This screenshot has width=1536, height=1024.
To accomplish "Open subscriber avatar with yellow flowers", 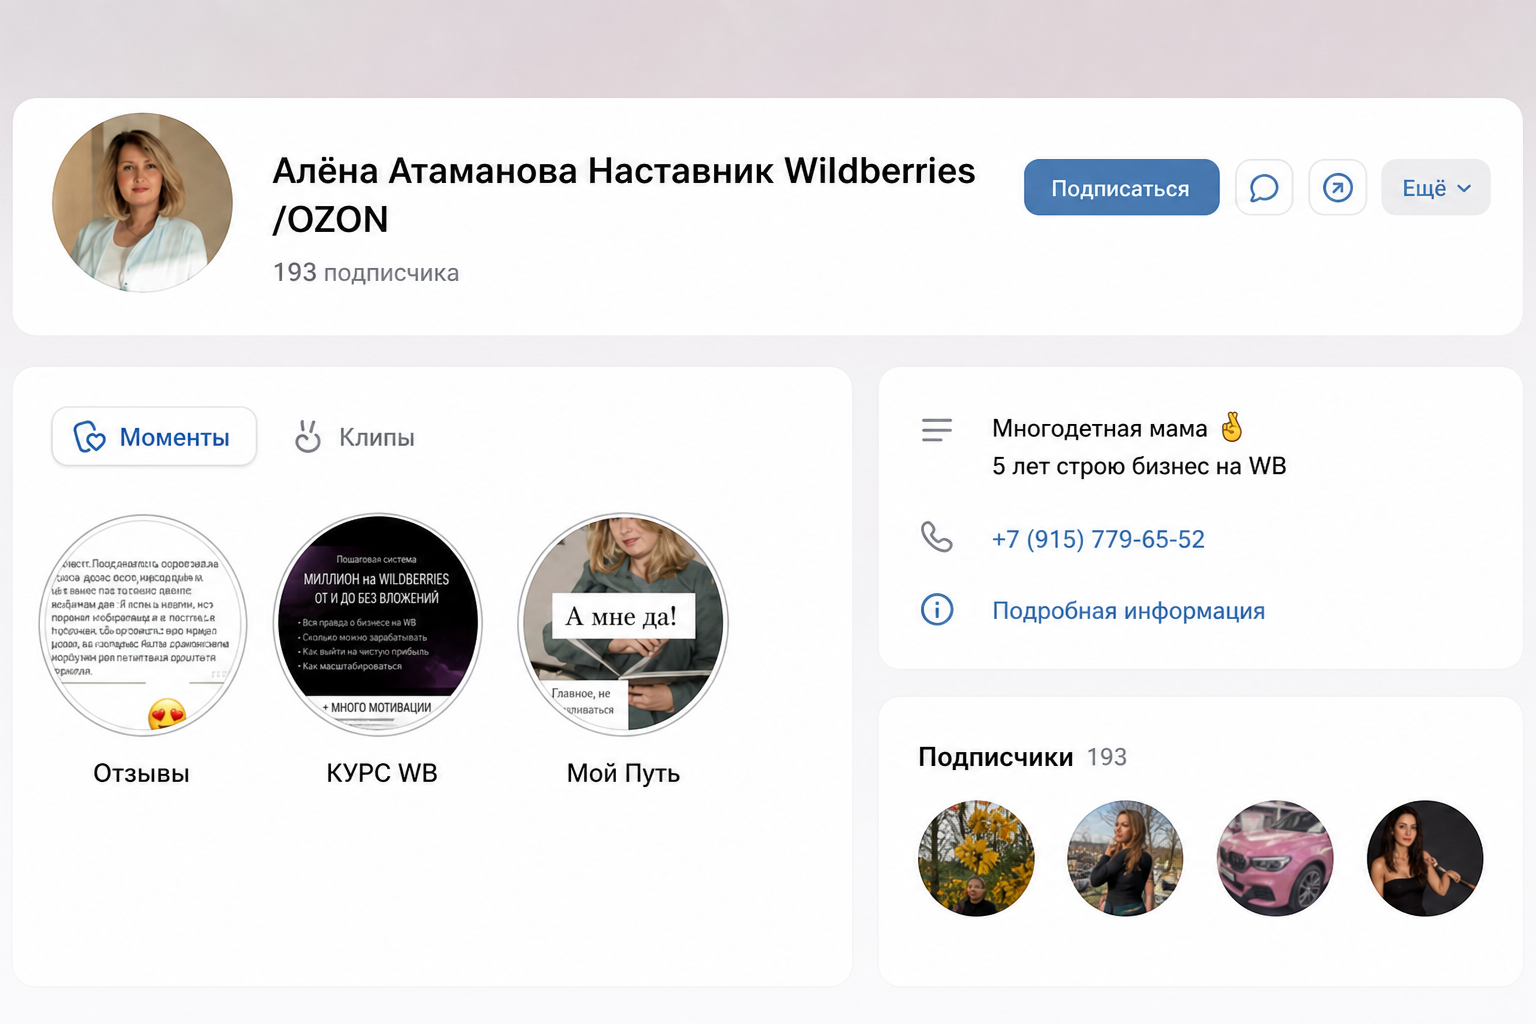I will (x=976, y=858).
